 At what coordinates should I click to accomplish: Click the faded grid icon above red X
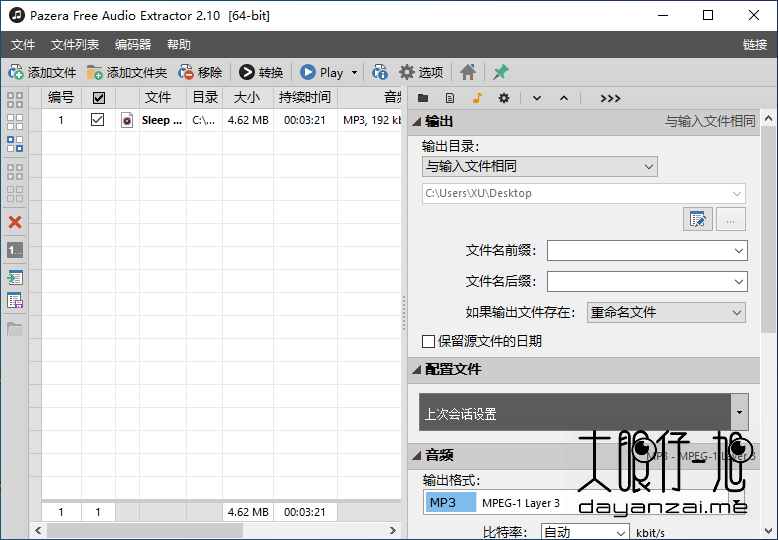pyautogui.click(x=15, y=194)
